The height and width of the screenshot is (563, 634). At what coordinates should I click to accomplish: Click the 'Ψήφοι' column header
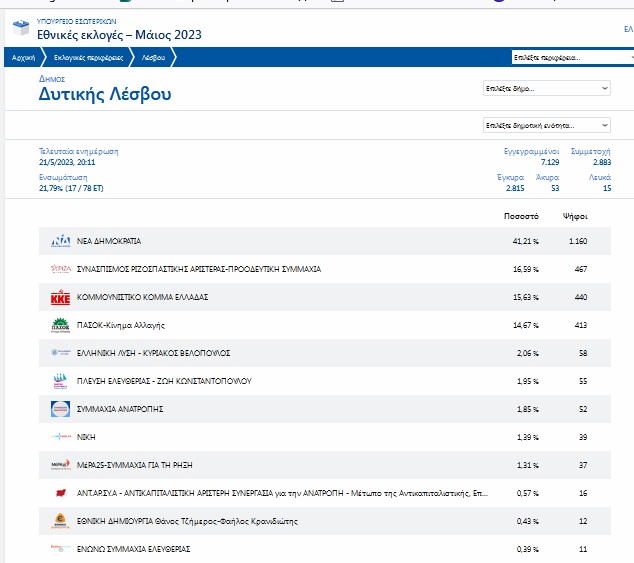tap(575, 216)
